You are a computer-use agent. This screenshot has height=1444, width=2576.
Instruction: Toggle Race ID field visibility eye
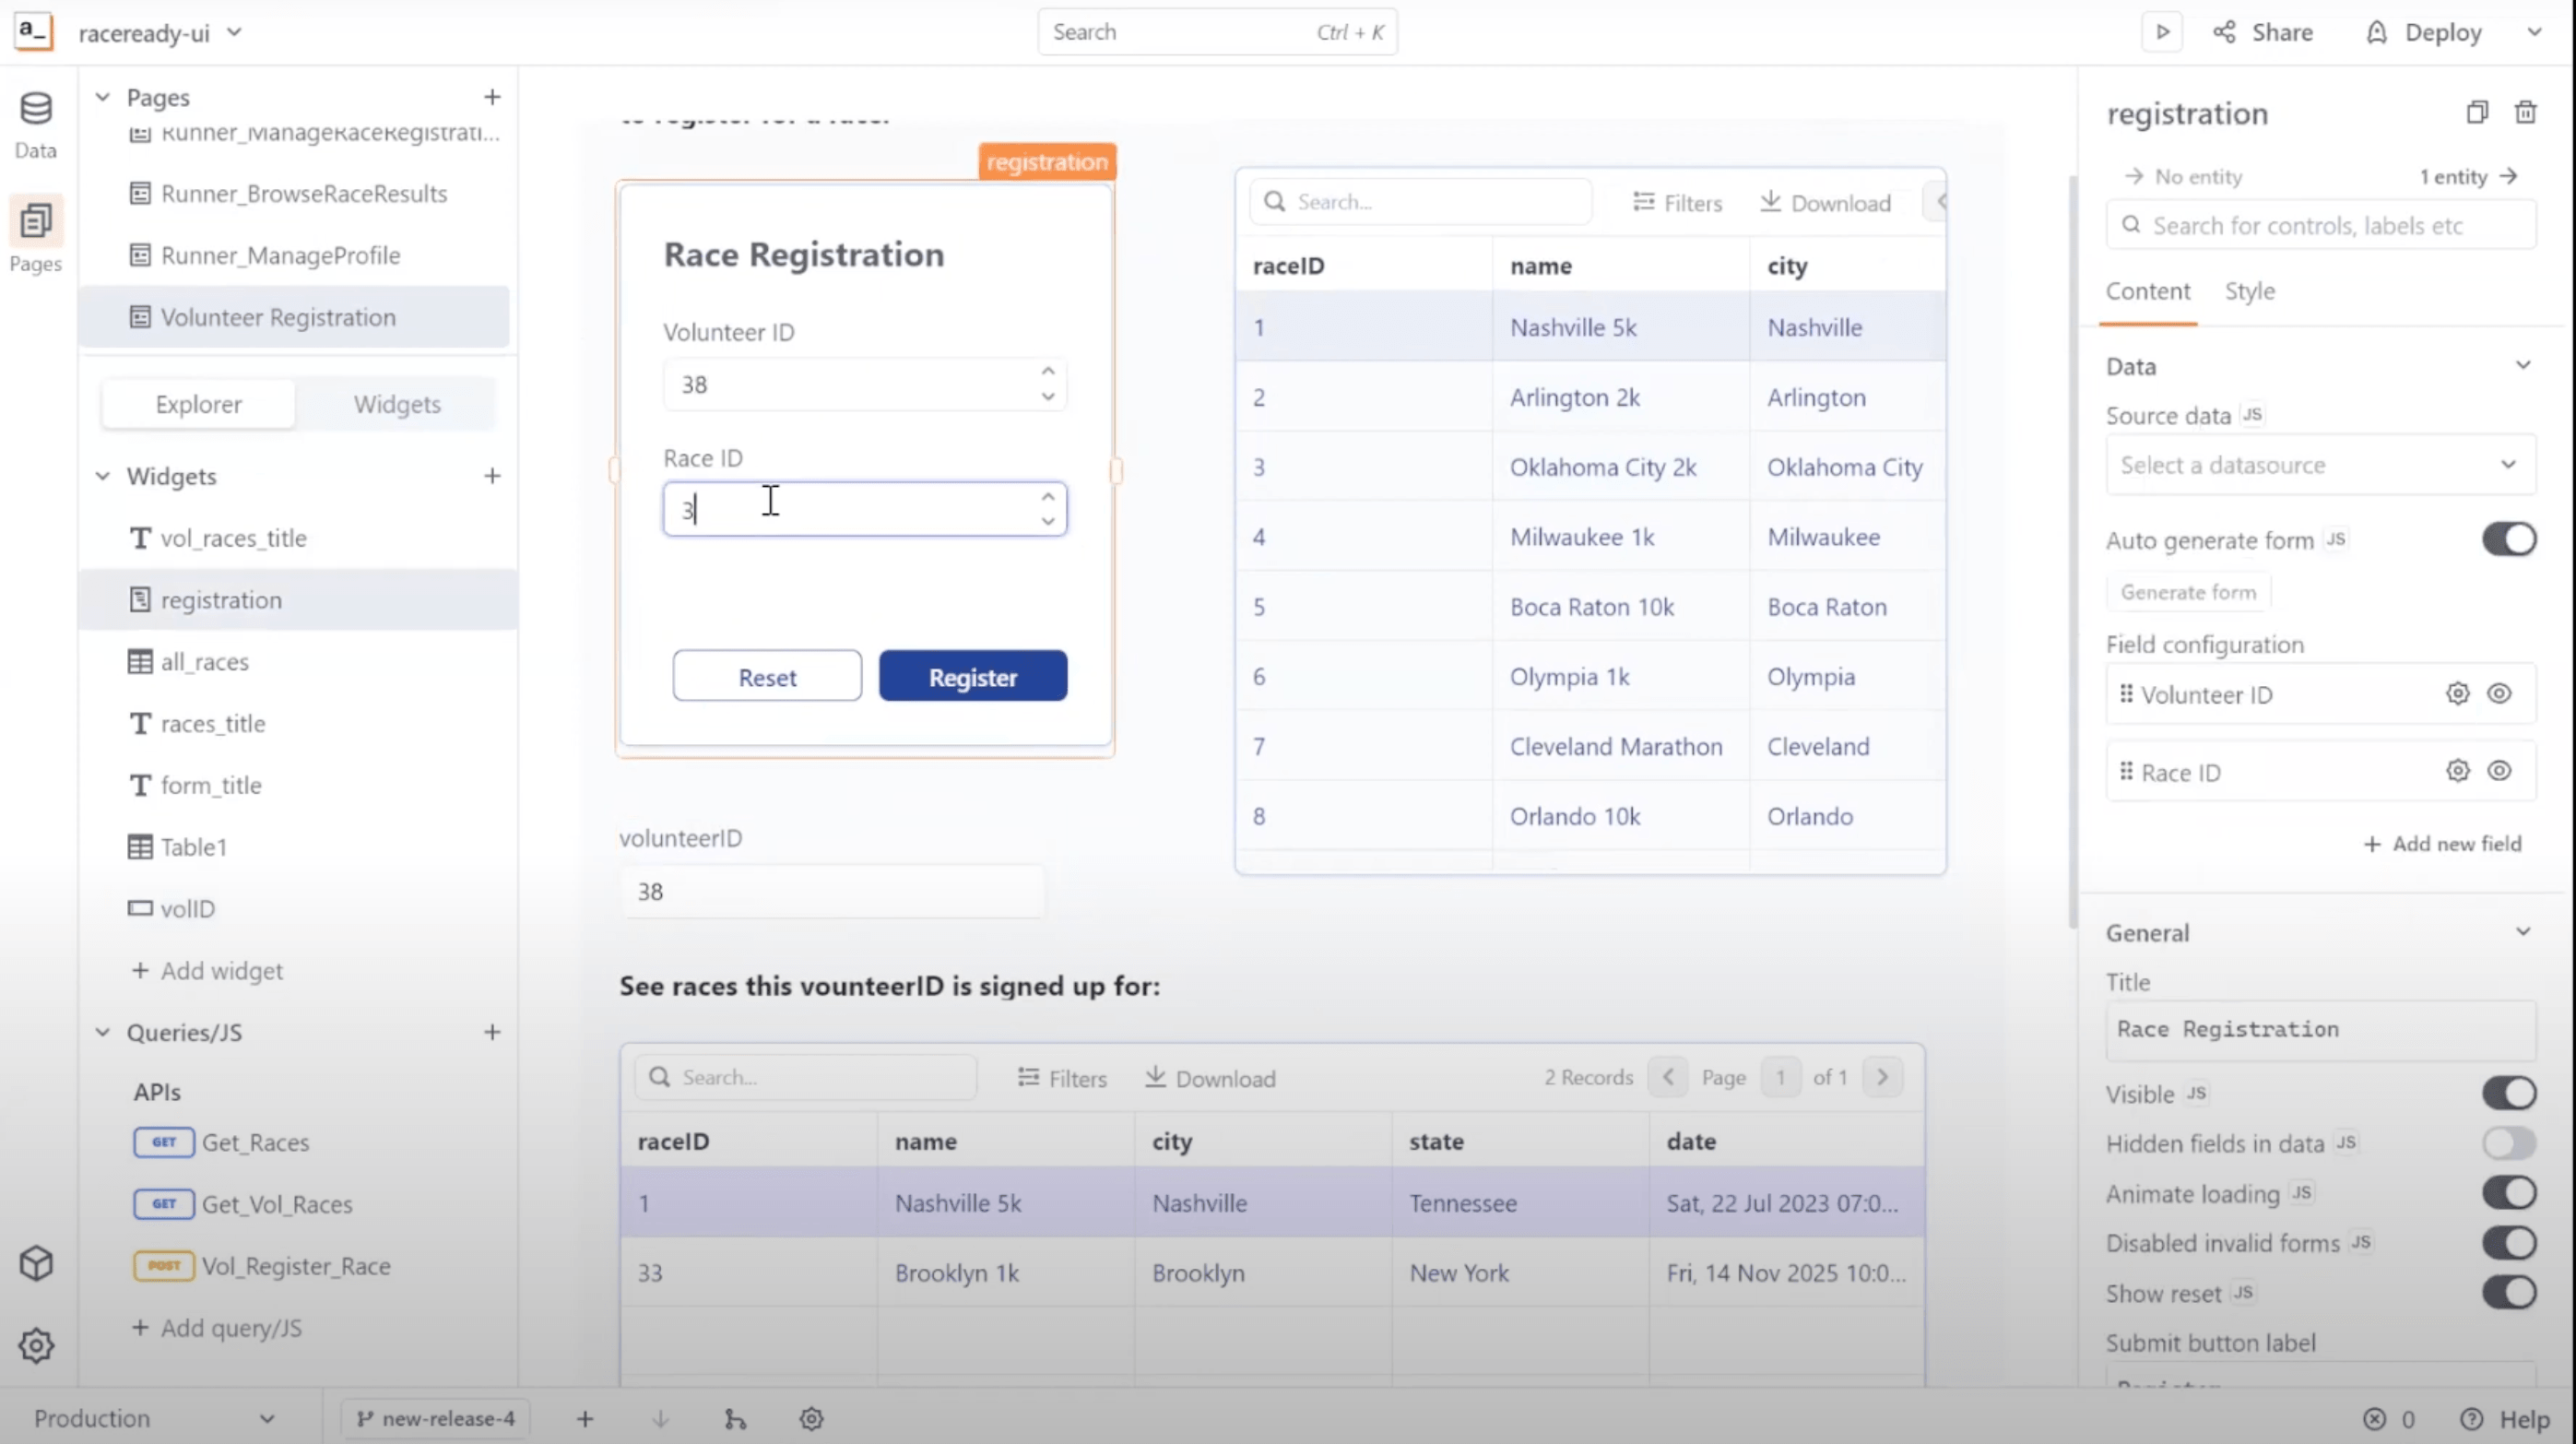pyautogui.click(x=2499, y=770)
